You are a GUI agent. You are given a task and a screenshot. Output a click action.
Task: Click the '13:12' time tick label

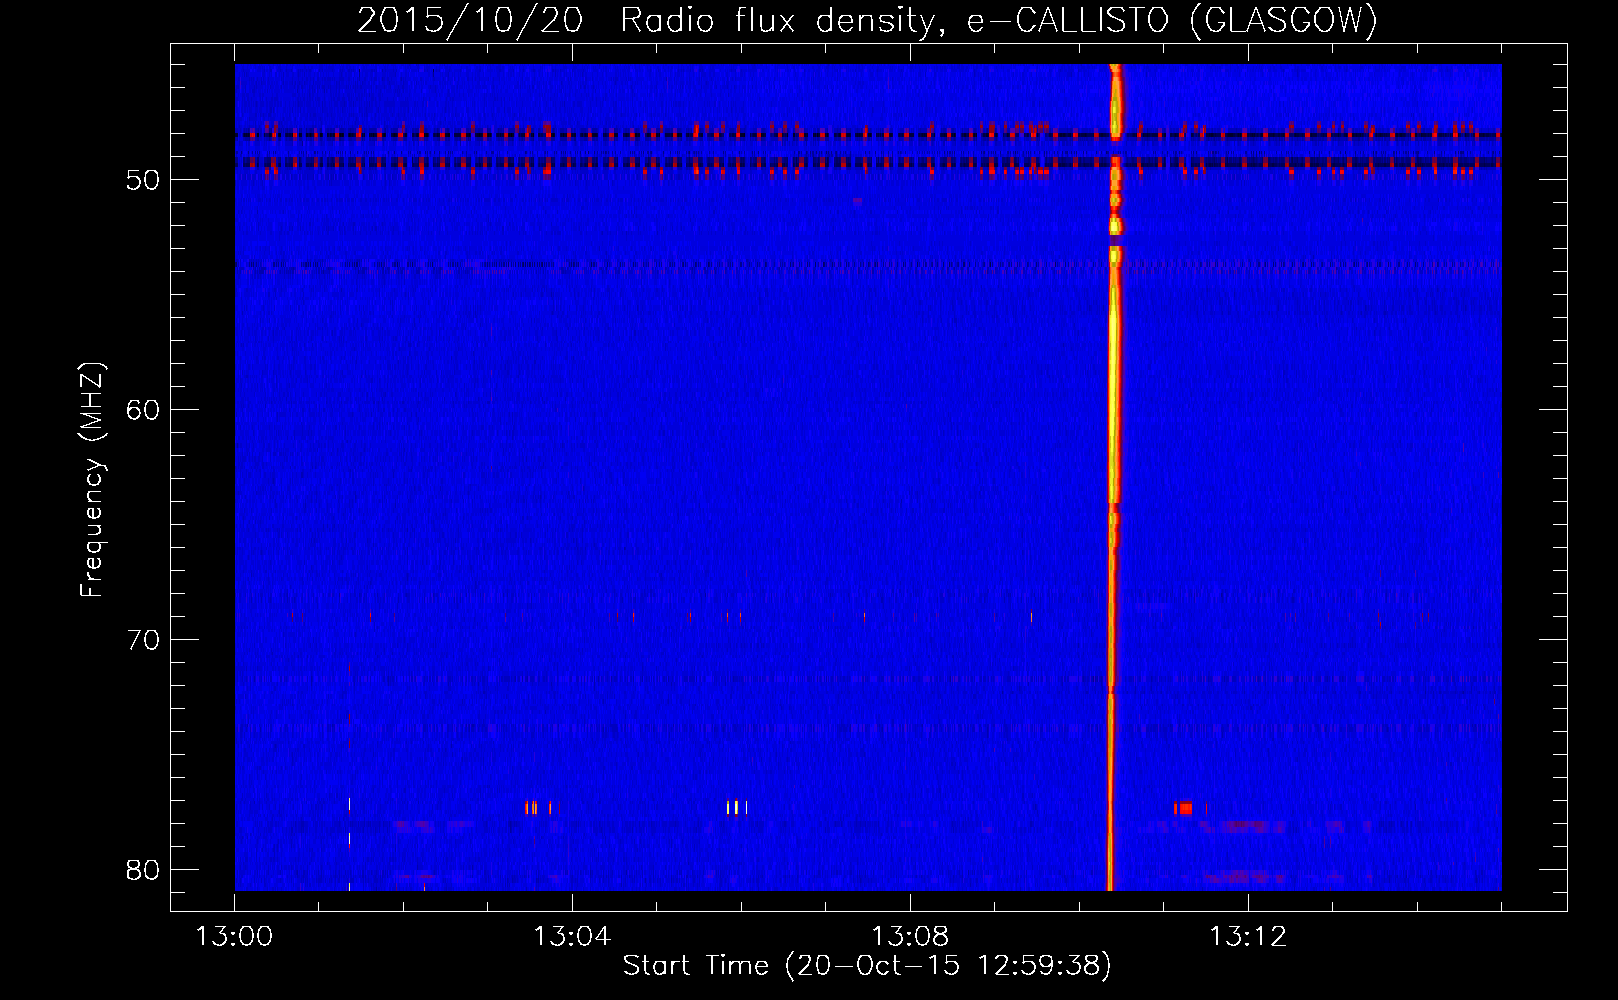pyautogui.click(x=1248, y=937)
